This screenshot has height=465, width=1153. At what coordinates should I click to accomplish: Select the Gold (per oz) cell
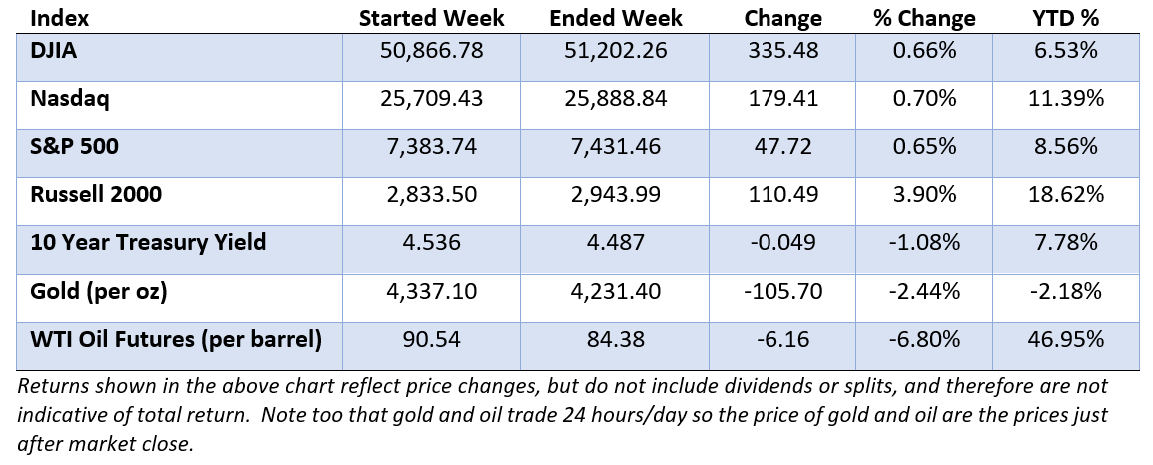(x=99, y=291)
